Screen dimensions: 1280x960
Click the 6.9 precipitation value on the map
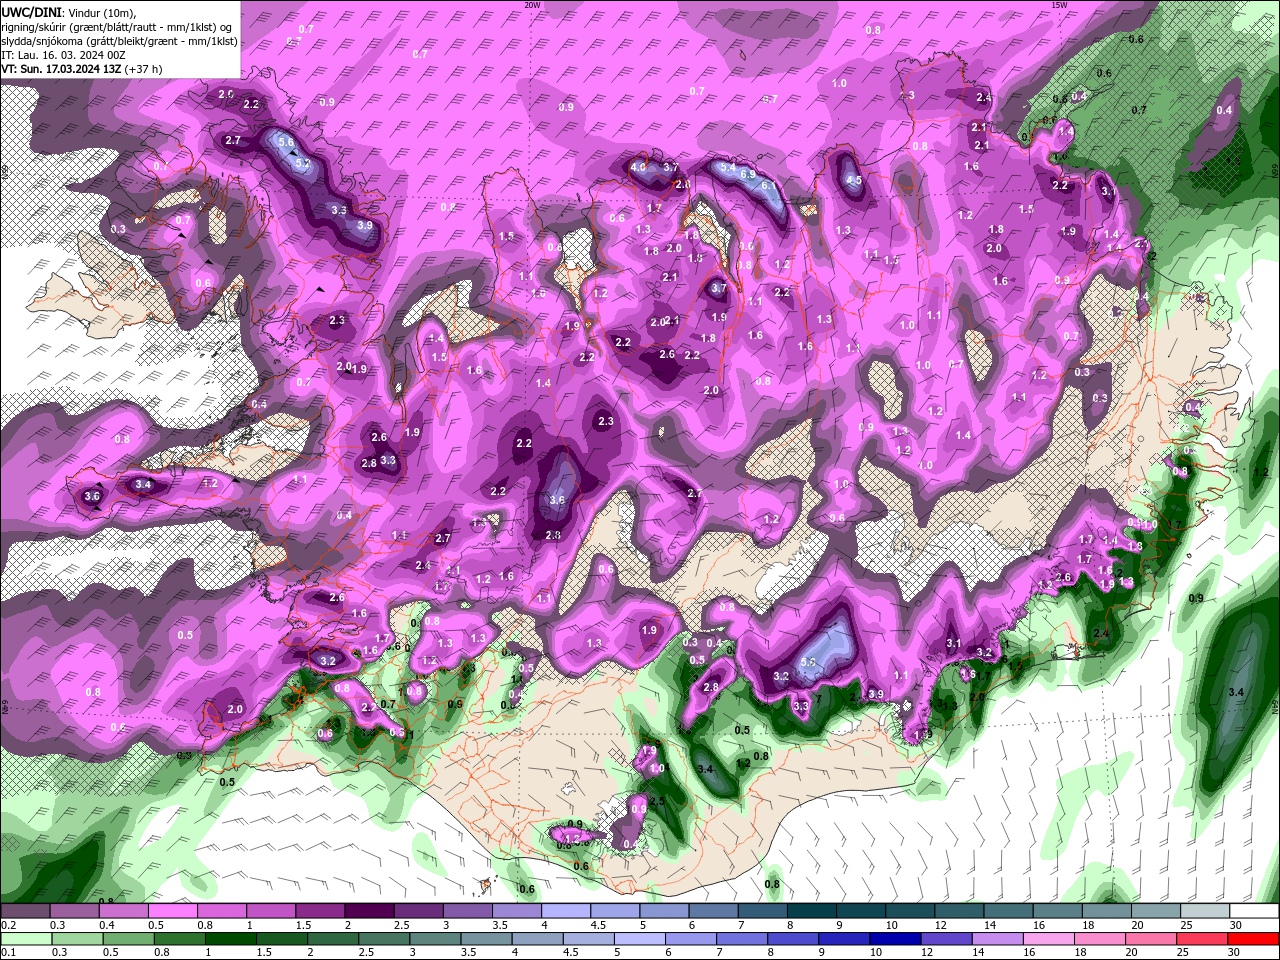pos(747,174)
